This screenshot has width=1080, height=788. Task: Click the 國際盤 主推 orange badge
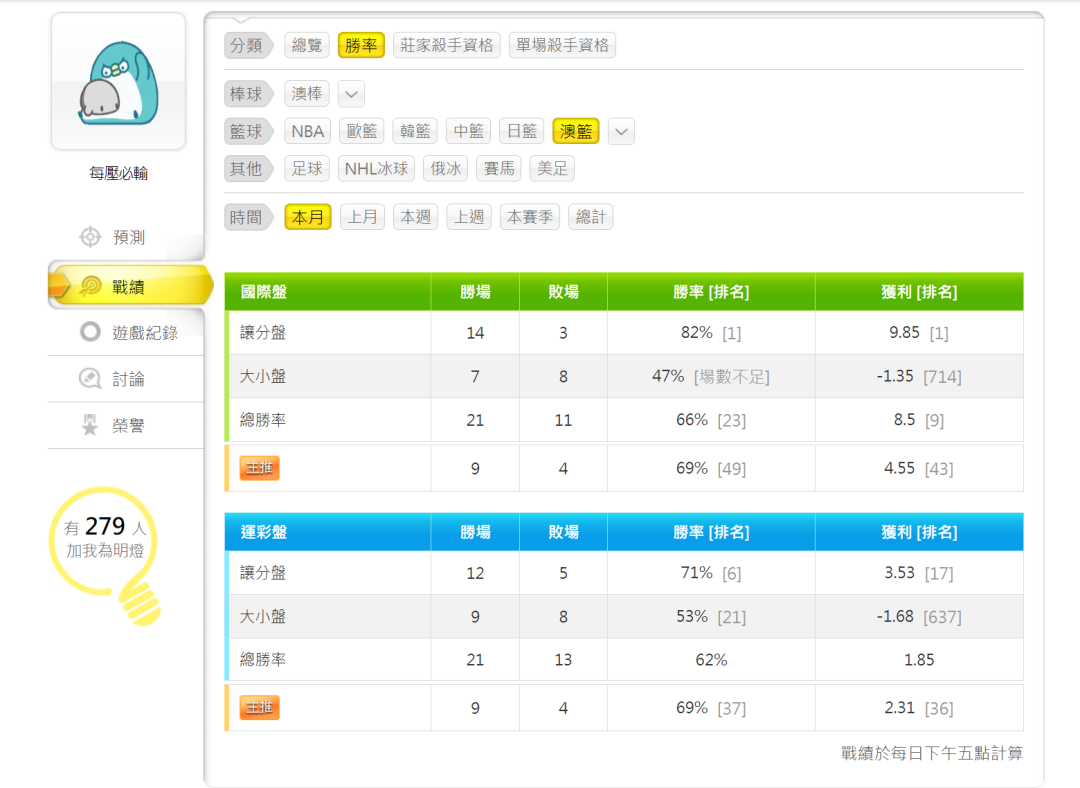pyautogui.click(x=260, y=468)
